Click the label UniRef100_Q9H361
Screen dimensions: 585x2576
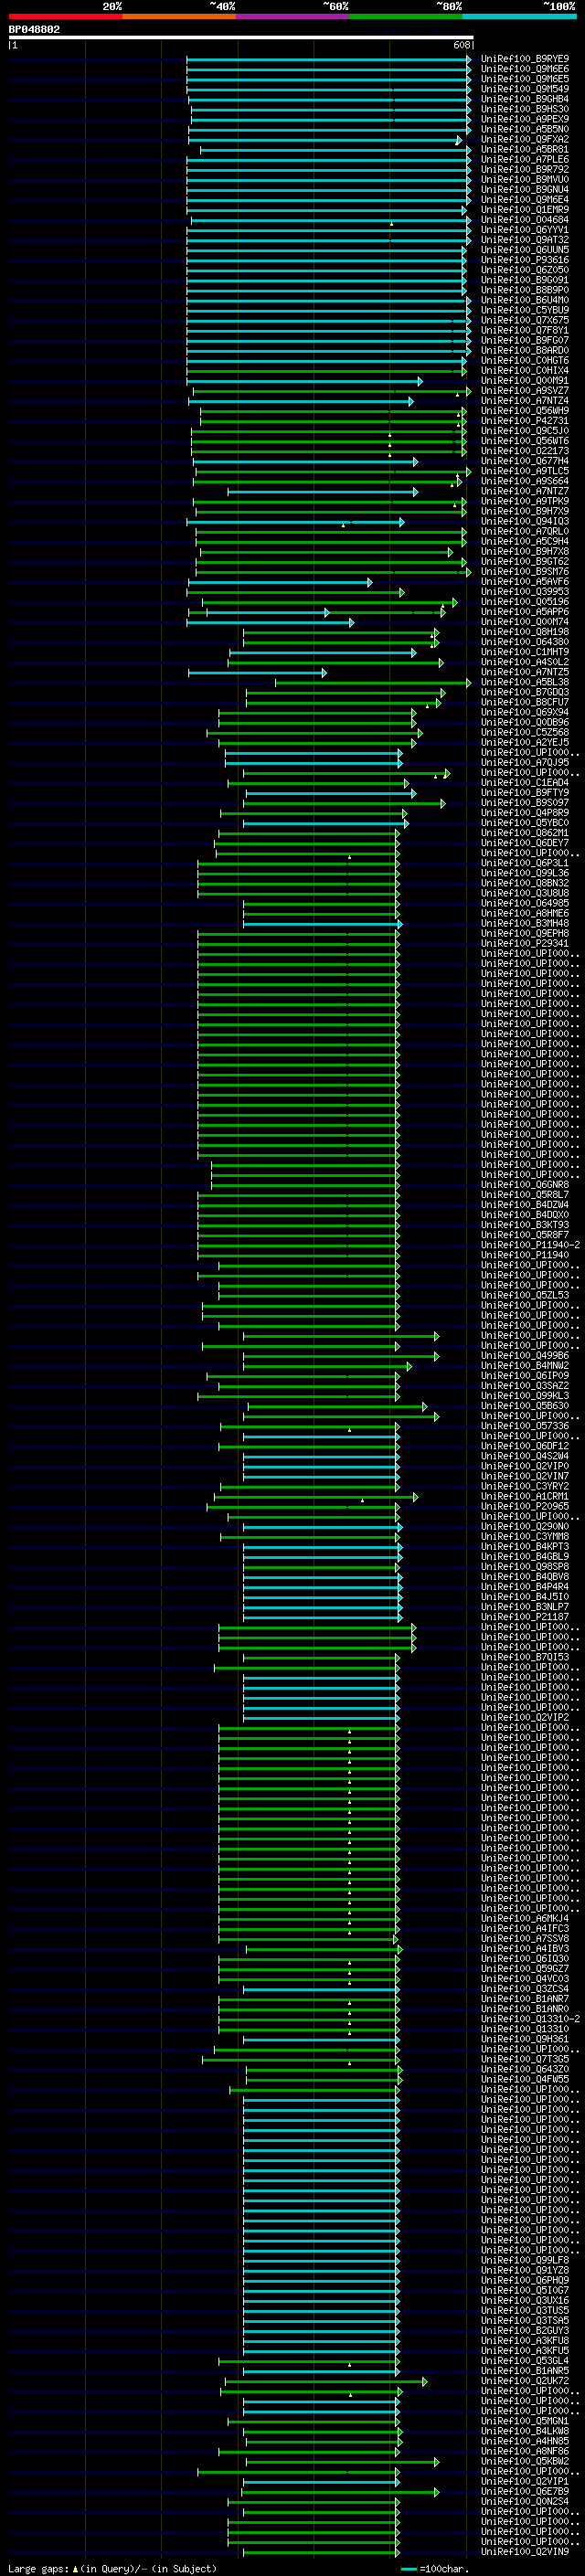pyautogui.click(x=525, y=2039)
